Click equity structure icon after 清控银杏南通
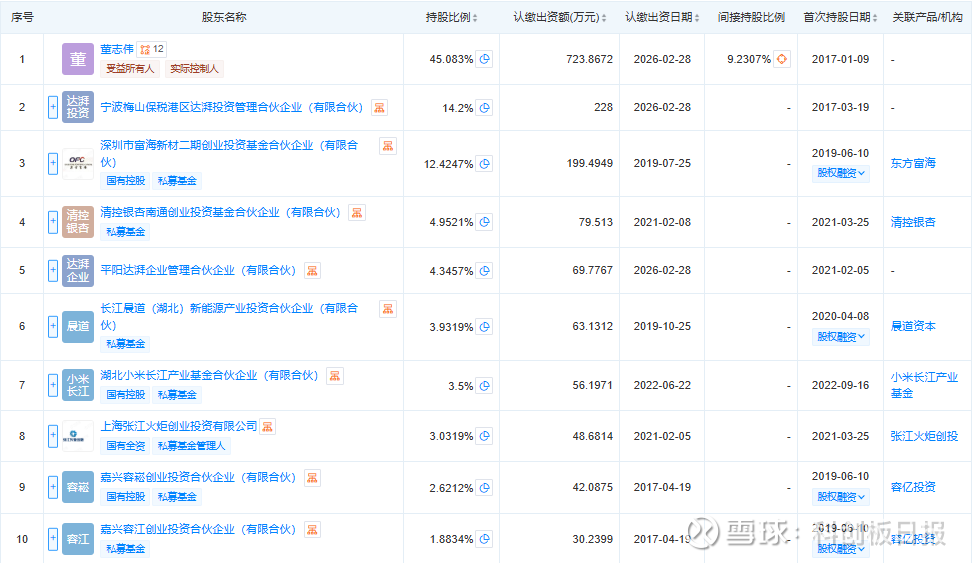This screenshot has width=974, height=563. pyautogui.click(x=357, y=213)
